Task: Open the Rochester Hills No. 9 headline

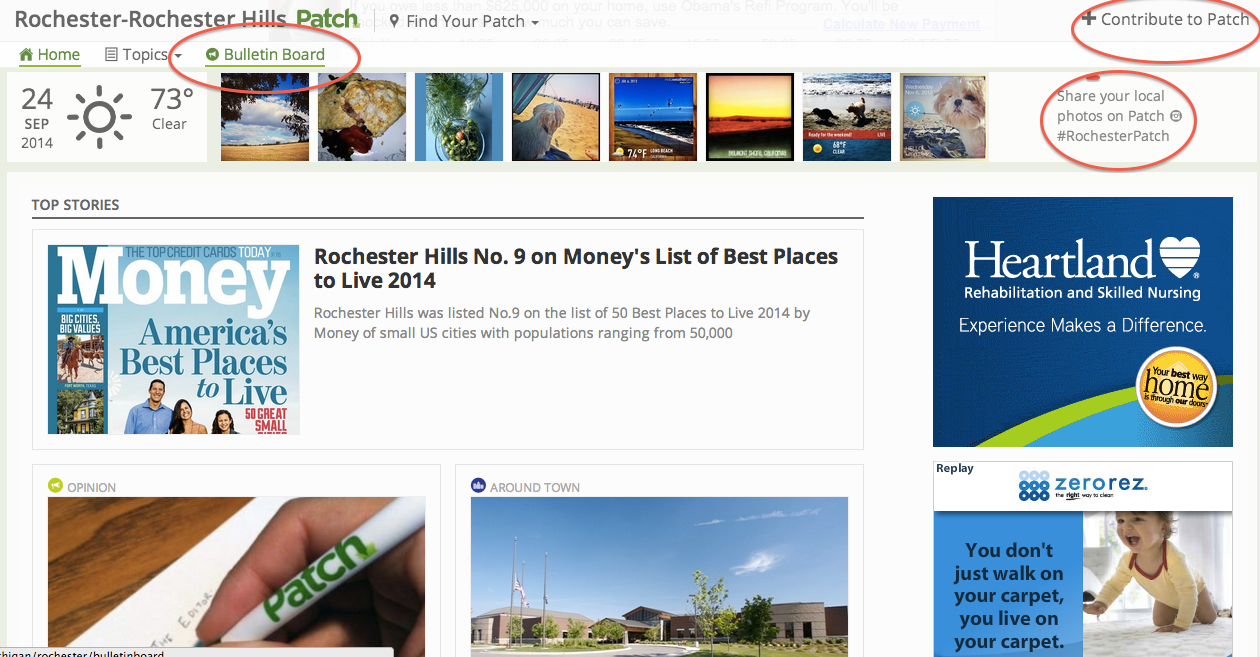Action: click(x=576, y=268)
